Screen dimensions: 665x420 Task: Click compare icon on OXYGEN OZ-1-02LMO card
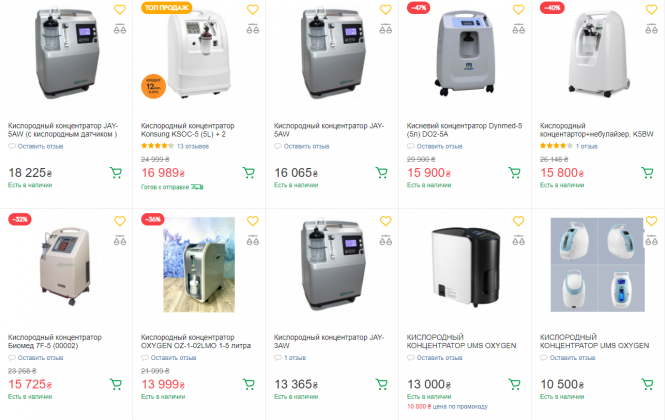[x=252, y=241]
